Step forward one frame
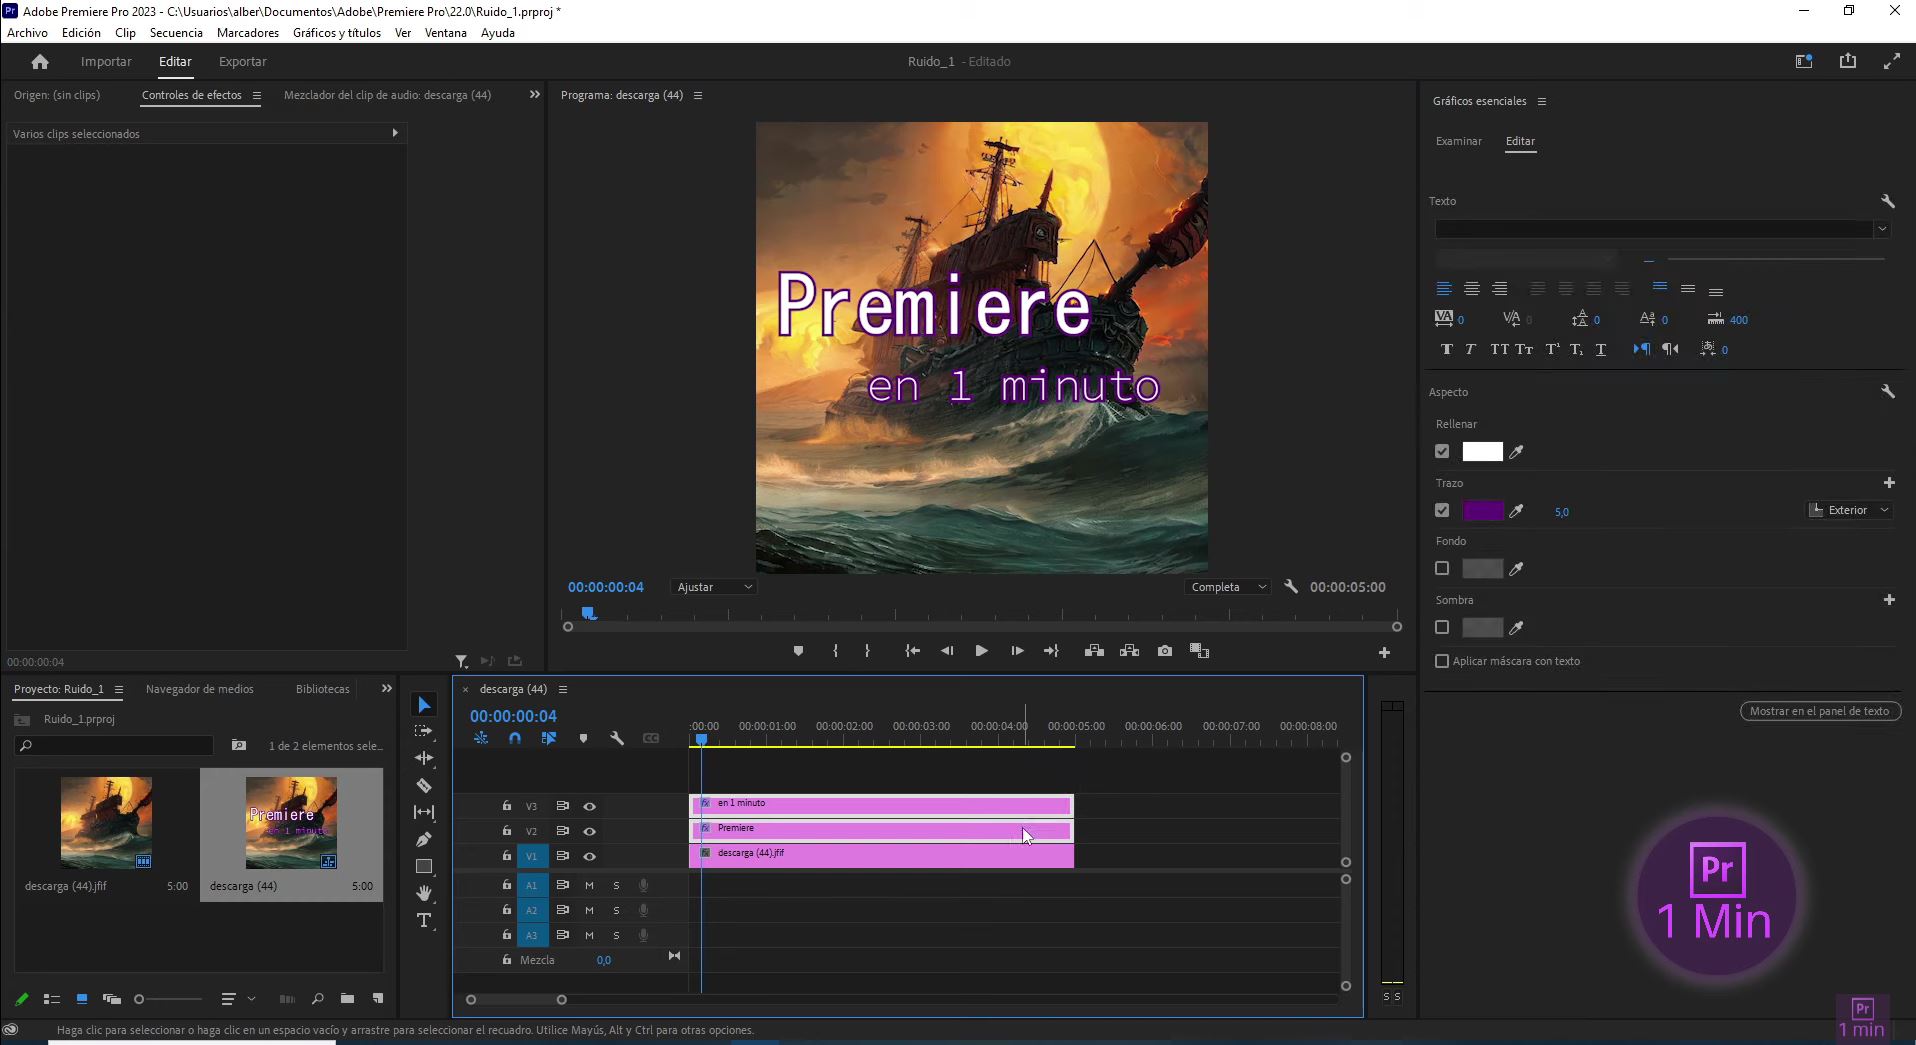1916x1045 pixels. pos(1017,651)
